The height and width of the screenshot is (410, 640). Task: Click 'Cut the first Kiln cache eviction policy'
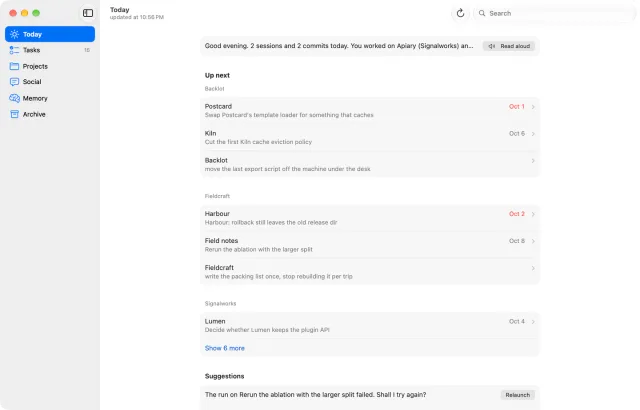tap(258, 142)
